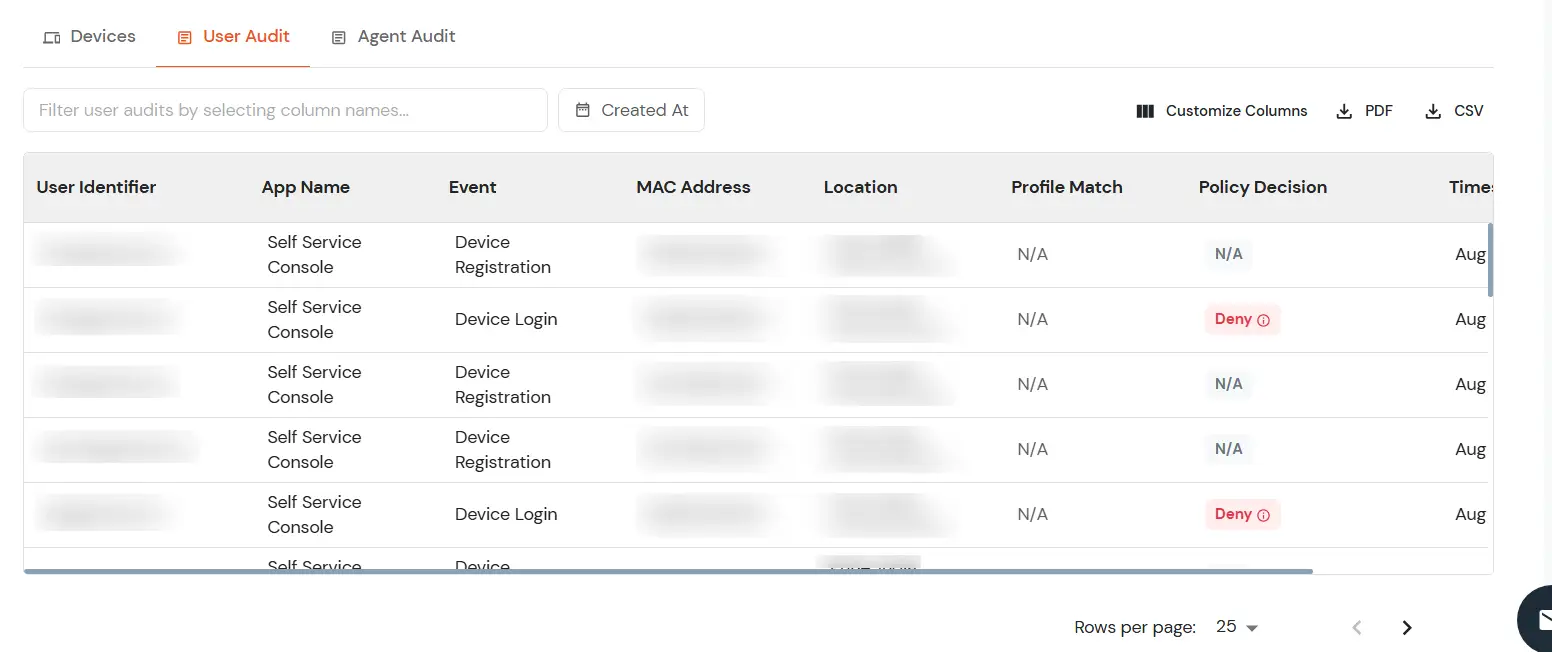Click the info icon on first Deny badge
Viewport: 1552px width, 652px height.
pyautogui.click(x=1263, y=320)
